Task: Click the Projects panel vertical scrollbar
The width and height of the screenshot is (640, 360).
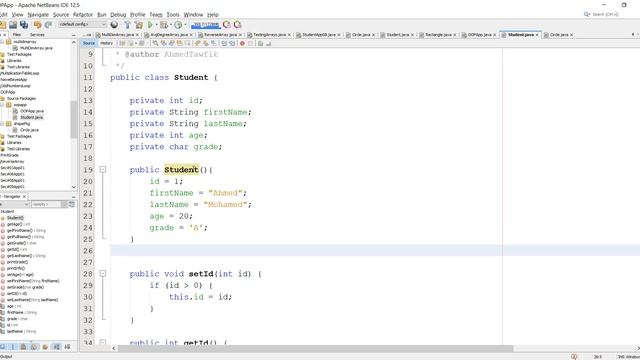Action: pyautogui.click(x=73, y=119)
